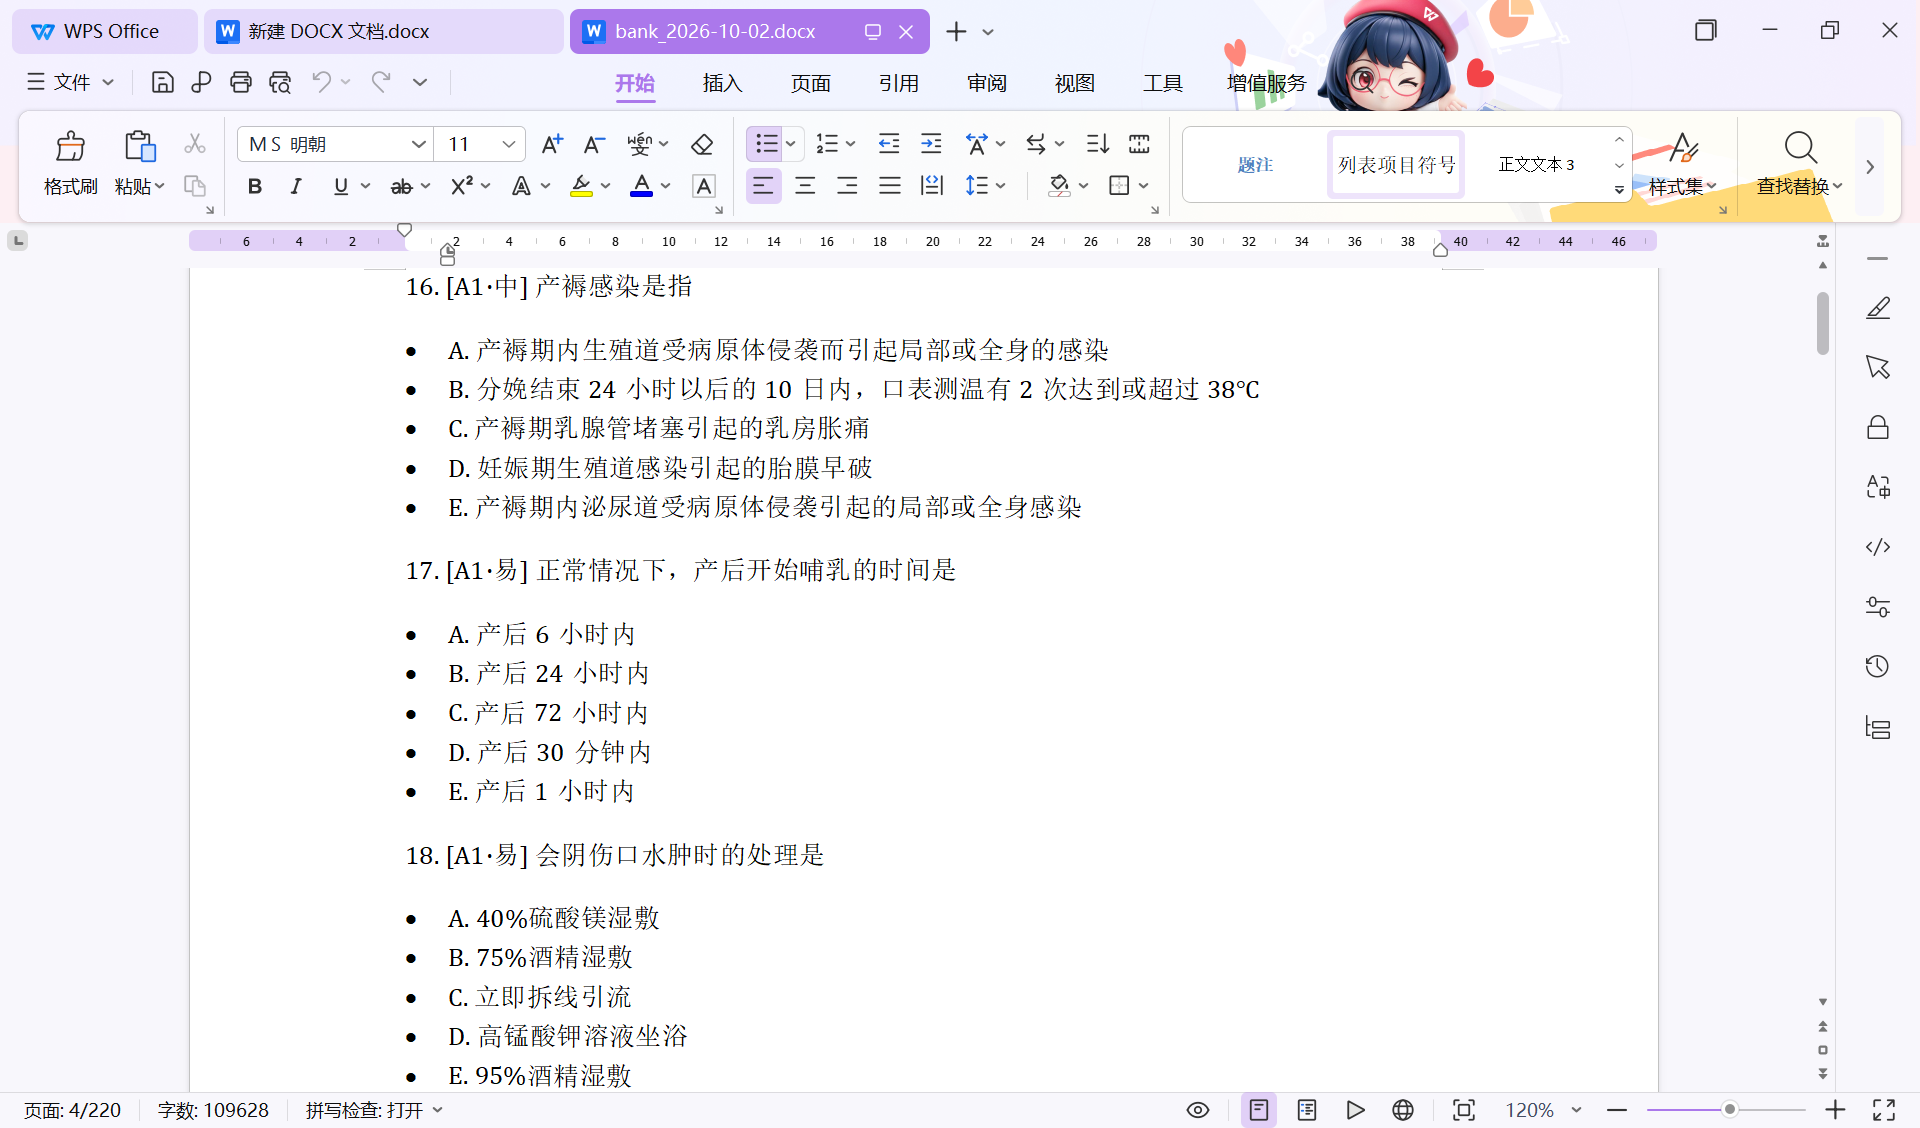
Task: Click the zoom slider handle in status bar
Action: pos(1729,1110)
